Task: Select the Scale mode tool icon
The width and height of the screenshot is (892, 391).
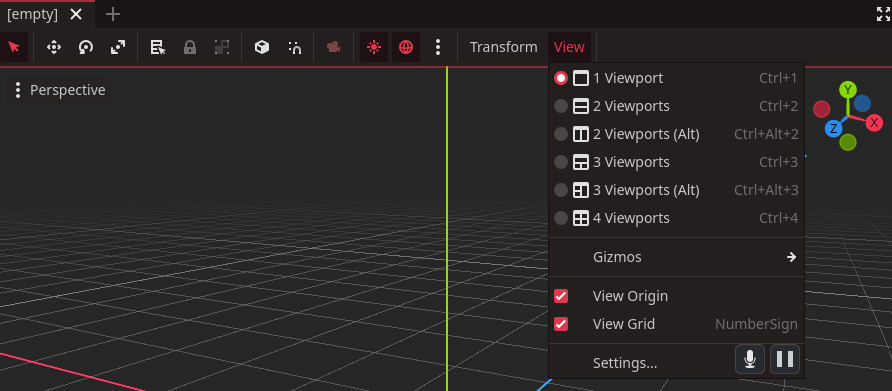Action: click(x=118, y=47)
